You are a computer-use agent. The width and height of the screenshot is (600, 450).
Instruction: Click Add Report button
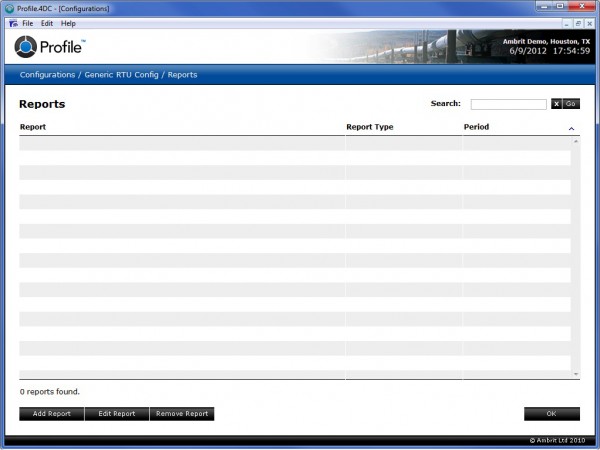point(52,414)
